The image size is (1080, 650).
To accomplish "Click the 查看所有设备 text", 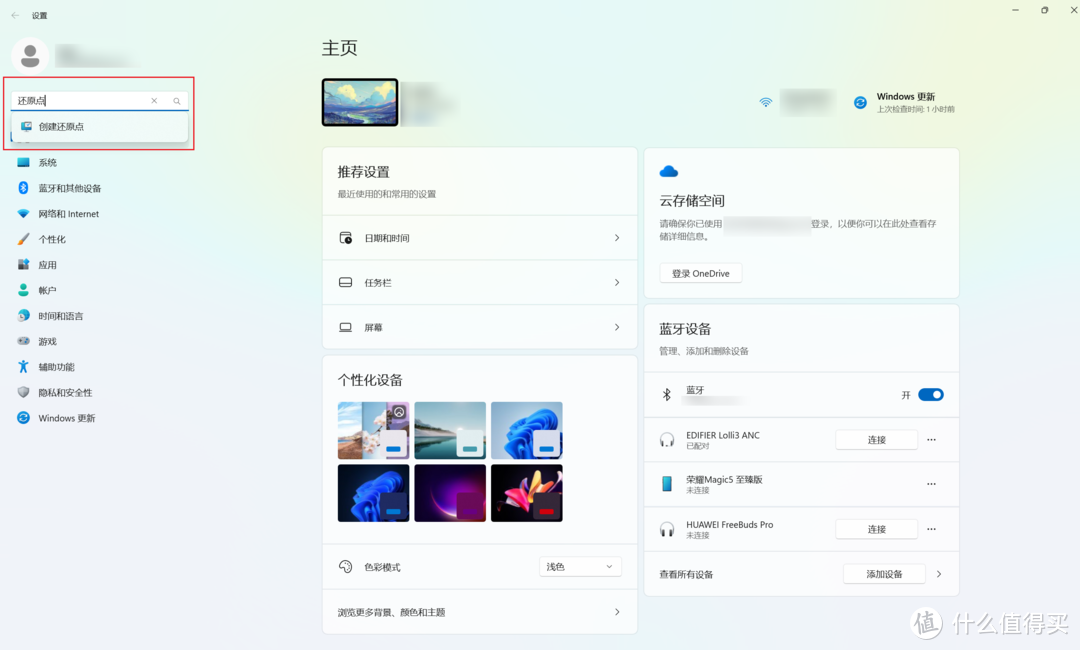I will 686,574.
